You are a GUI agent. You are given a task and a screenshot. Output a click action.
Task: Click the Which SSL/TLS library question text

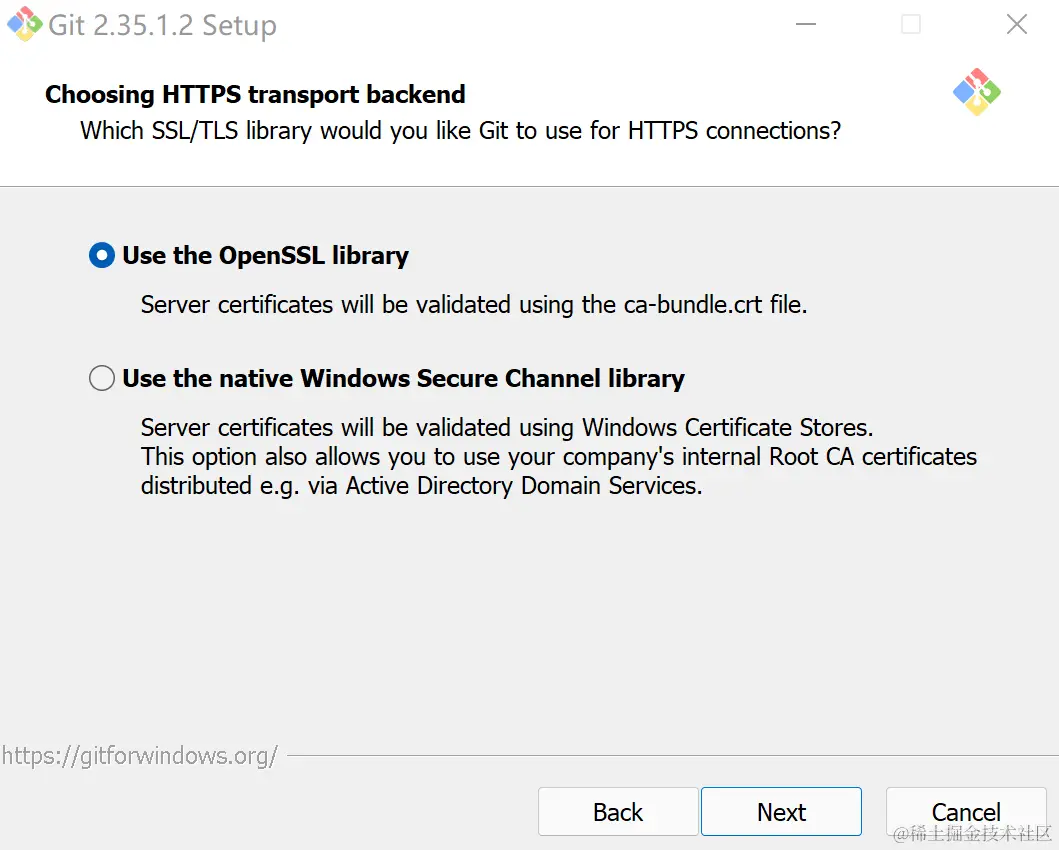click(460, 131)
